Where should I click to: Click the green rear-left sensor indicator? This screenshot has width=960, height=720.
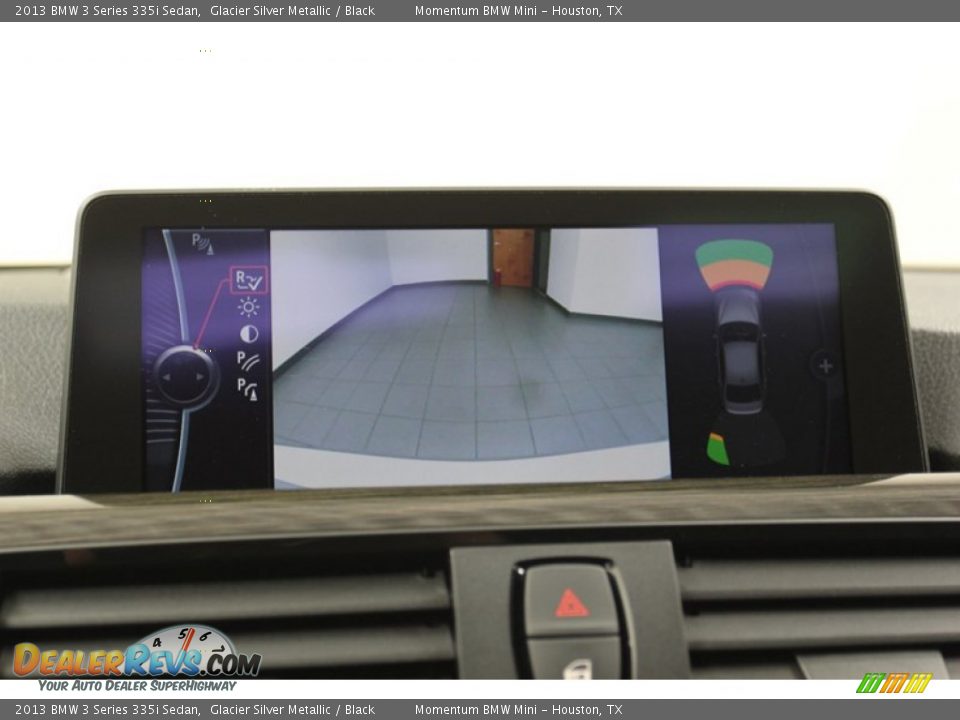(x=718, y=449)
